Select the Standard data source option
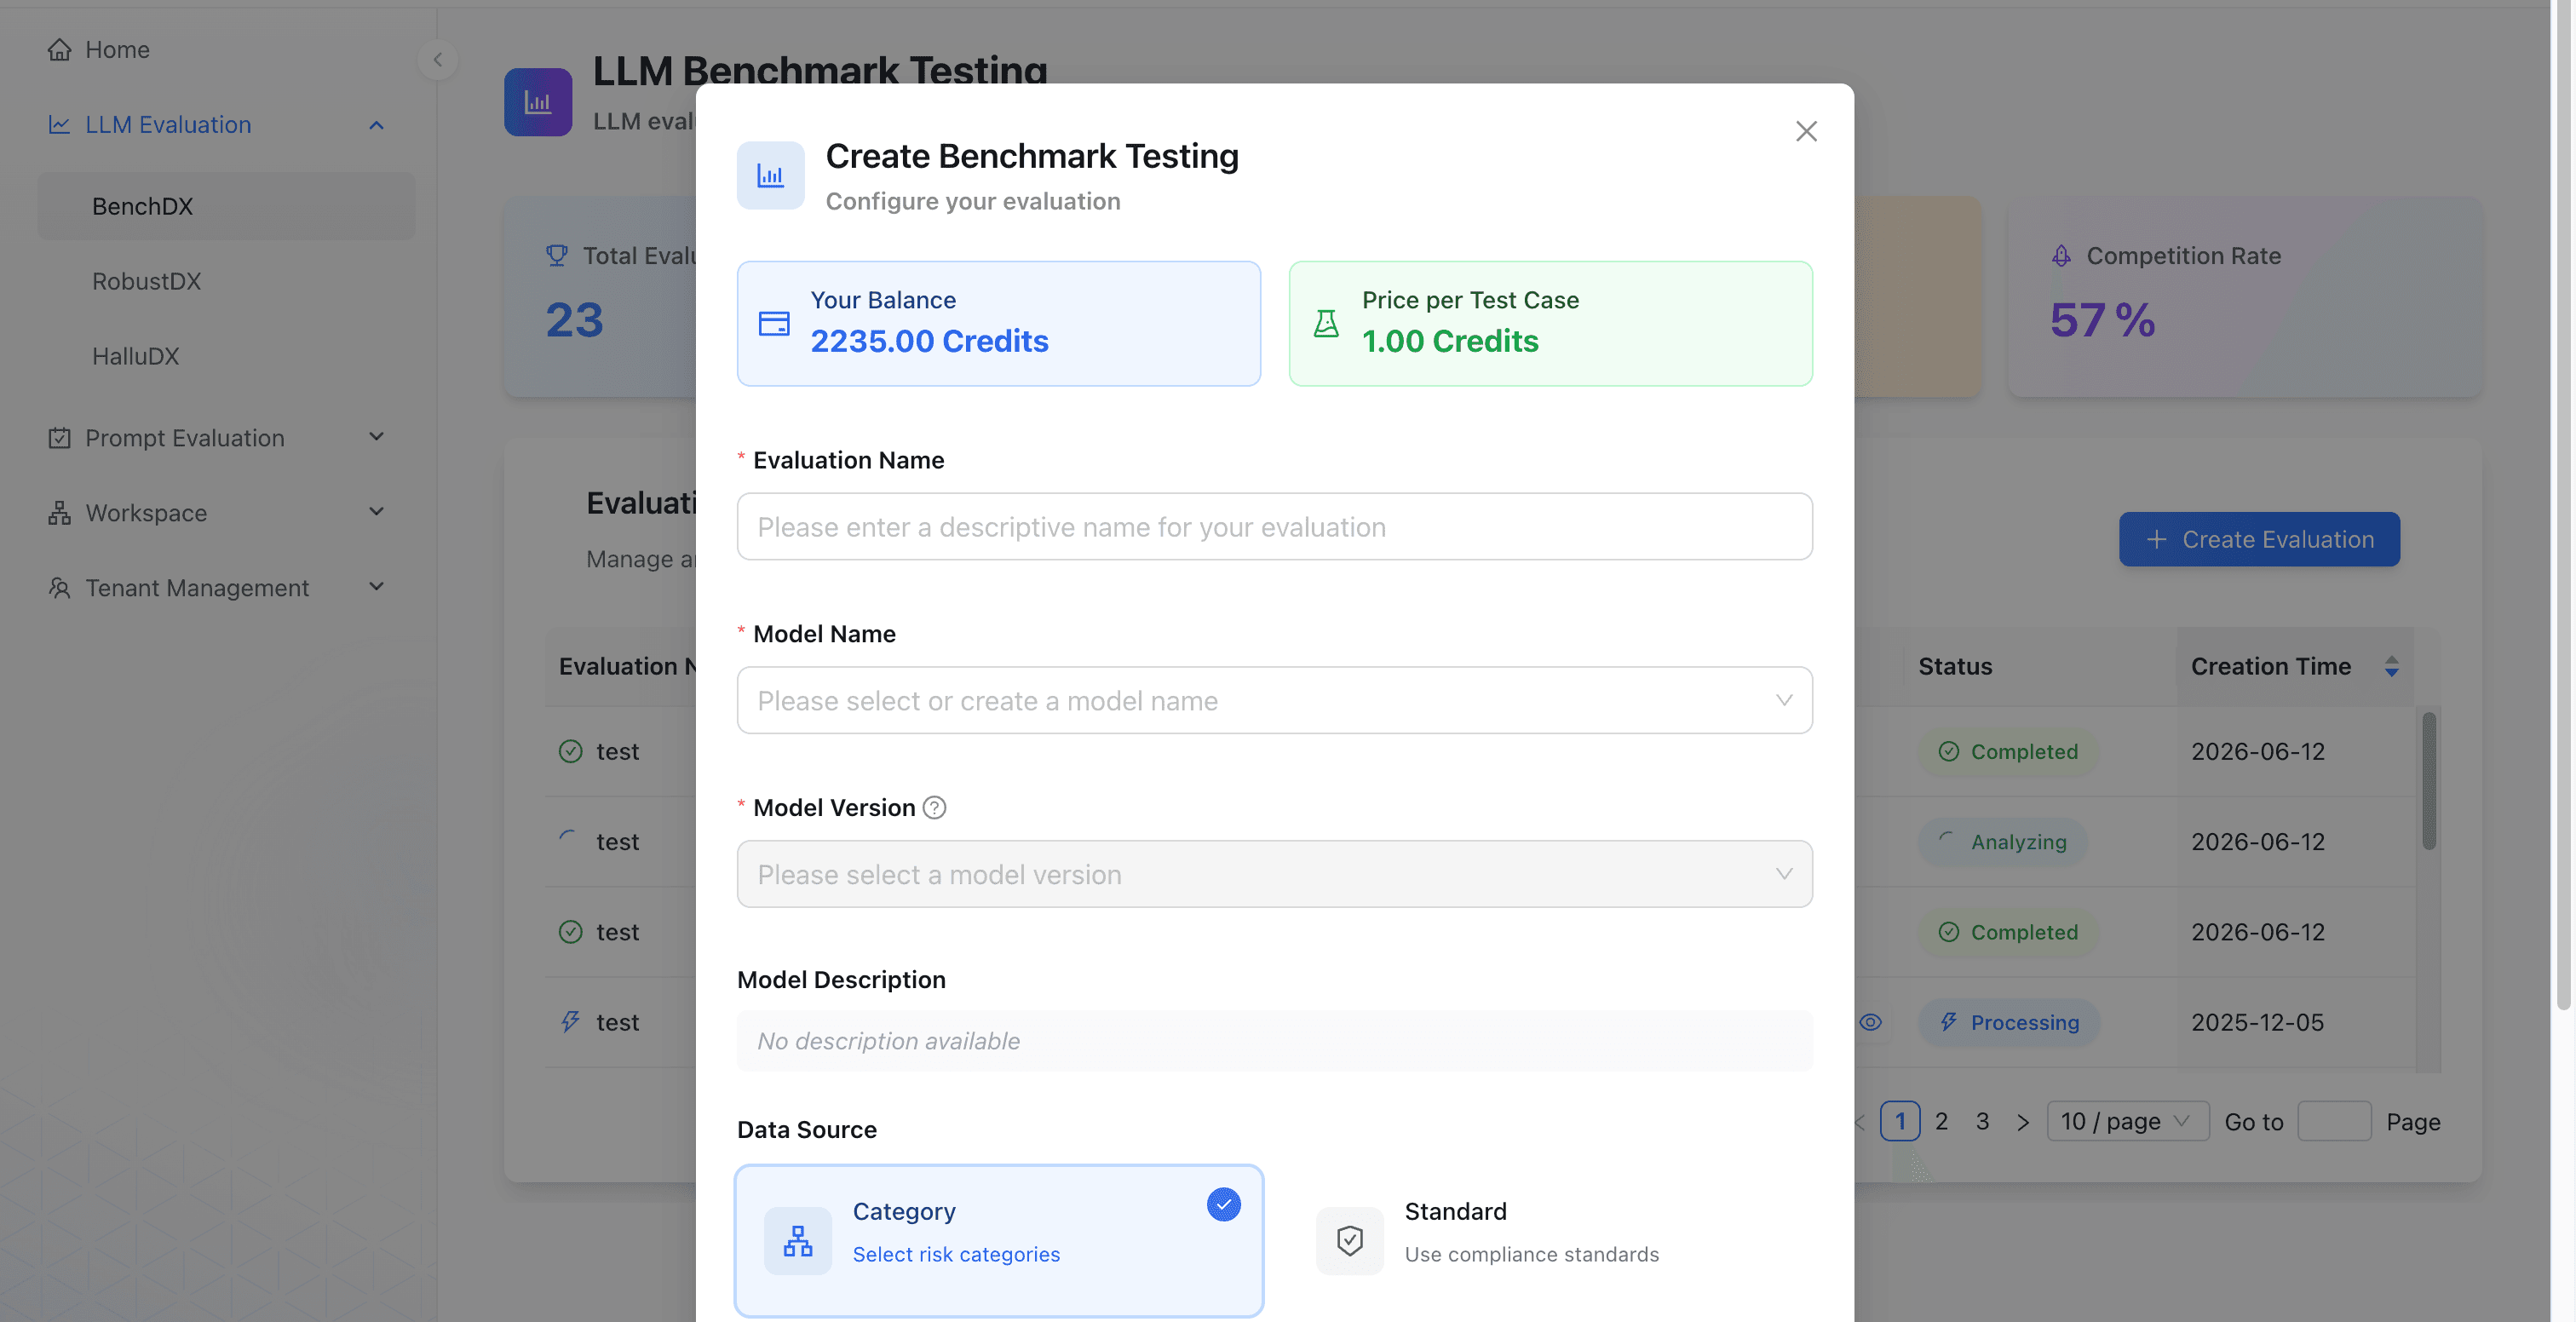The height and width of the screenshot is (1322, 2576). [x=1551, y=1240]
